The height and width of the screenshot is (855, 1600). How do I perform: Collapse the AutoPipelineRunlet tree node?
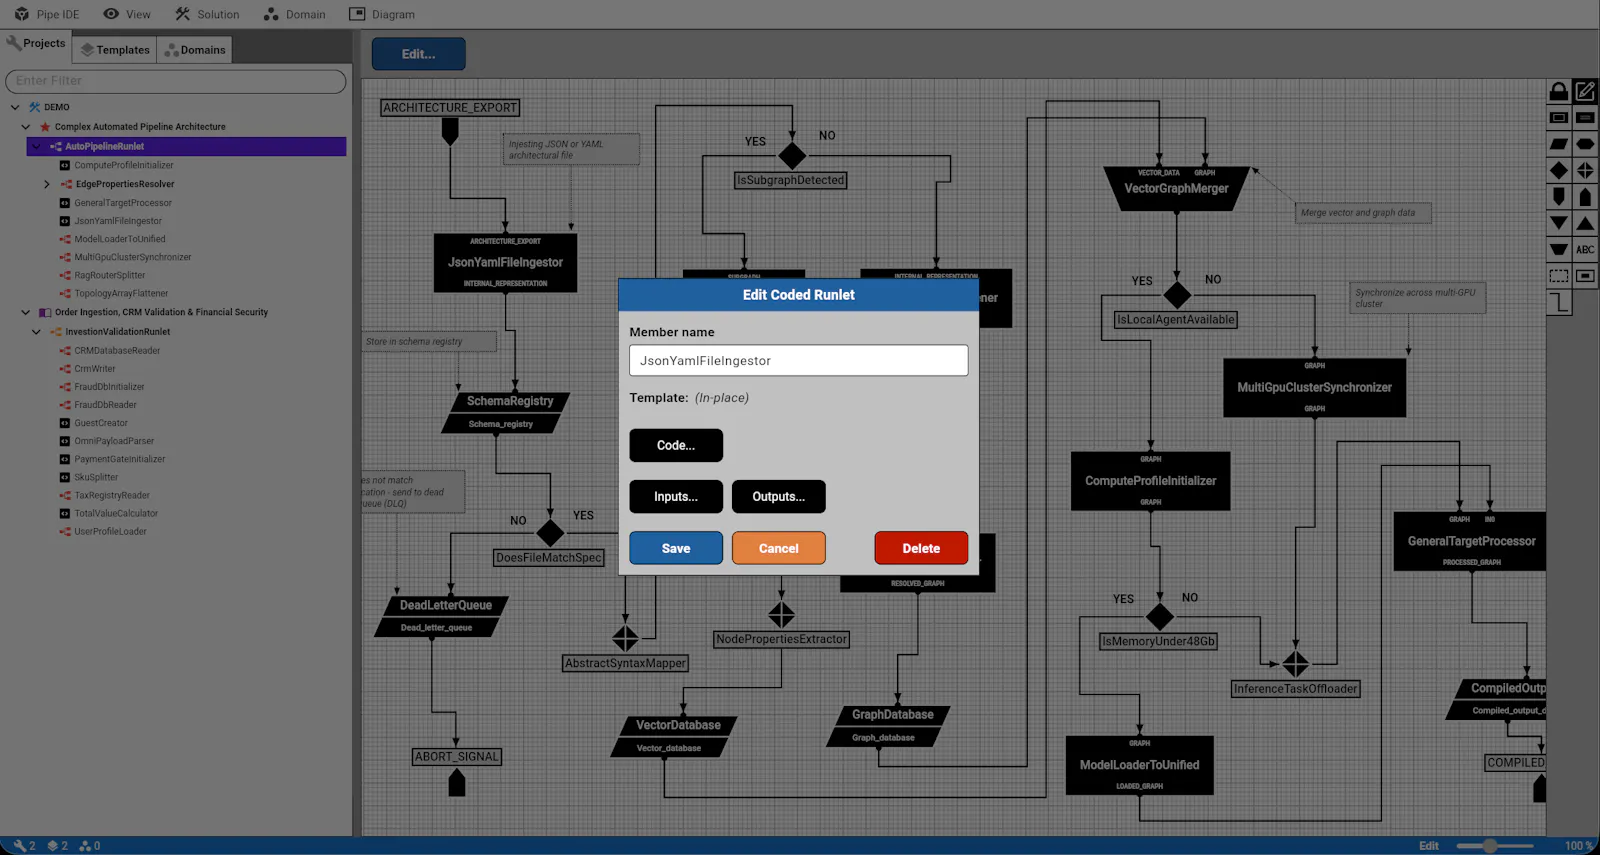point(36,146)
